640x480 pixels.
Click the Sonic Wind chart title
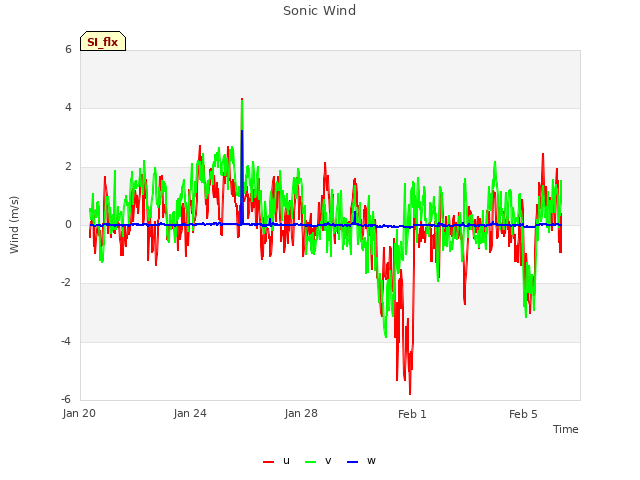[x=320, y=11]
